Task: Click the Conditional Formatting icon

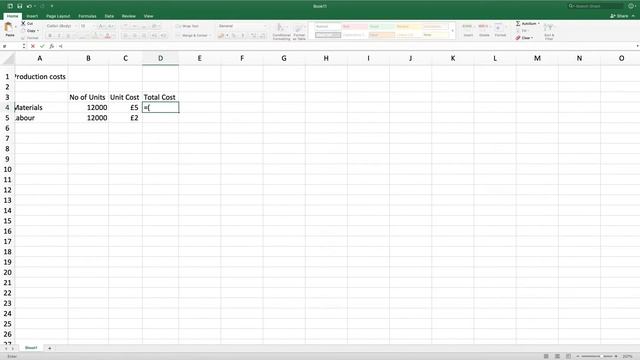Action: click(281, 28)
